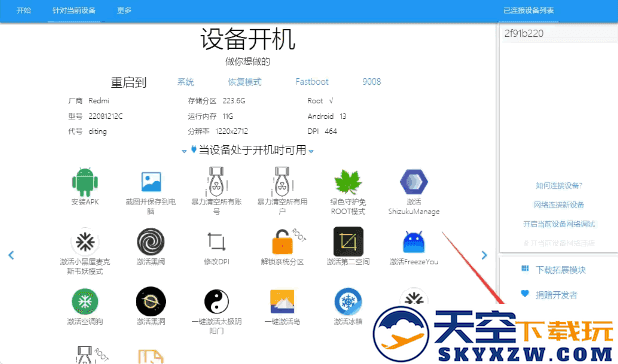618x364 pixels.
Task: Click the storage value 223.5G
Action: pos(234,101)
